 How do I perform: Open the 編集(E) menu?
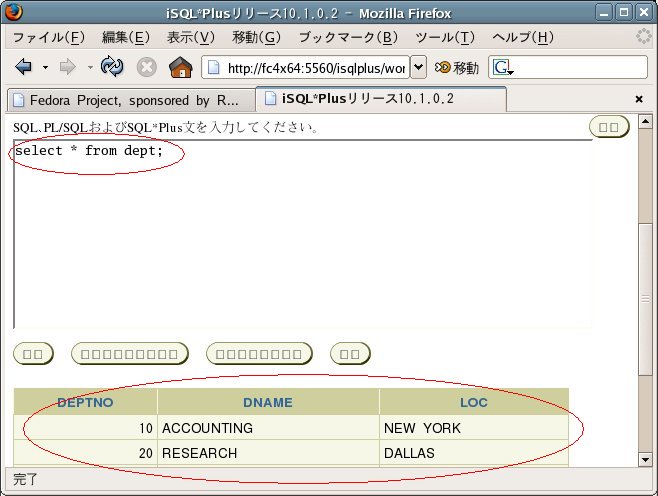click(x=126, y=37)
